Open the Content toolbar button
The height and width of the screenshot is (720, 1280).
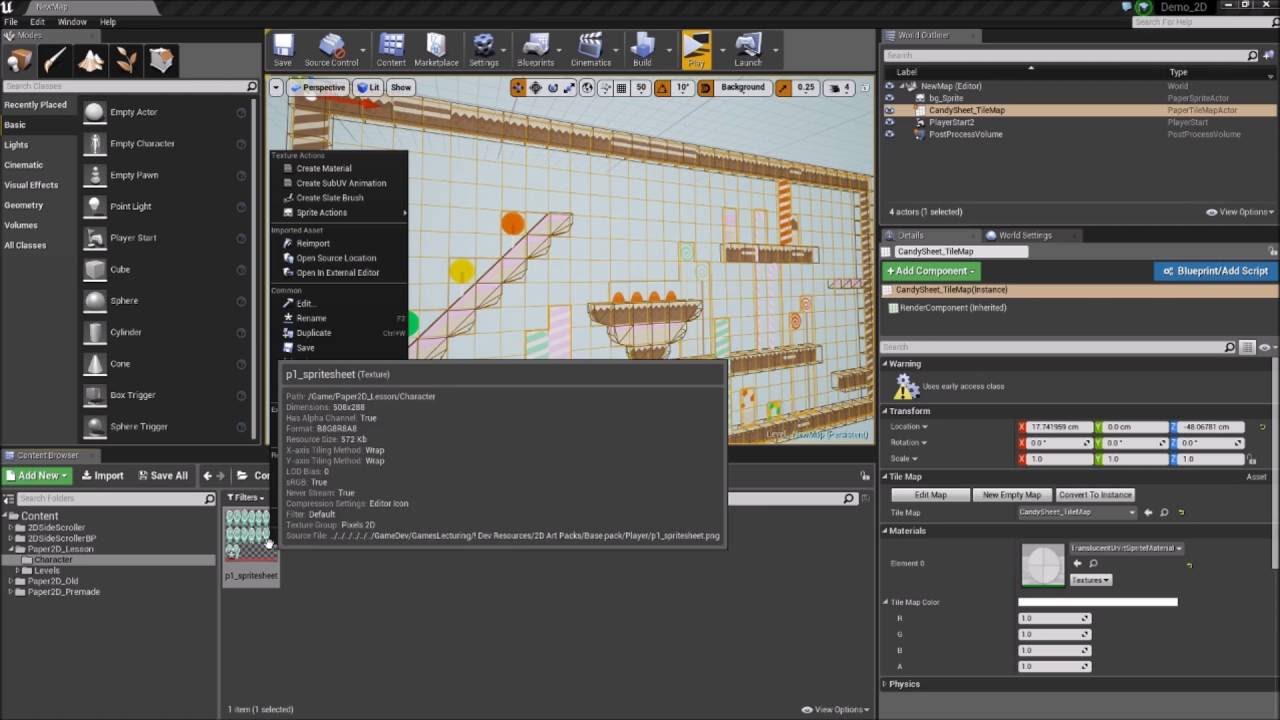391,50
